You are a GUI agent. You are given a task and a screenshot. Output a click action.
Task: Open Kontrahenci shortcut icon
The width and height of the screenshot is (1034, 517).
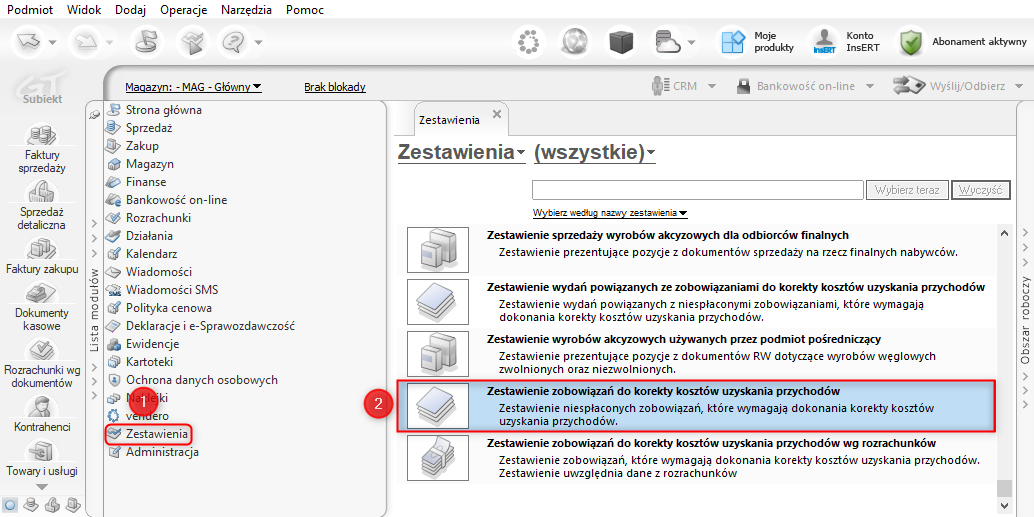(x=42, y=407)
